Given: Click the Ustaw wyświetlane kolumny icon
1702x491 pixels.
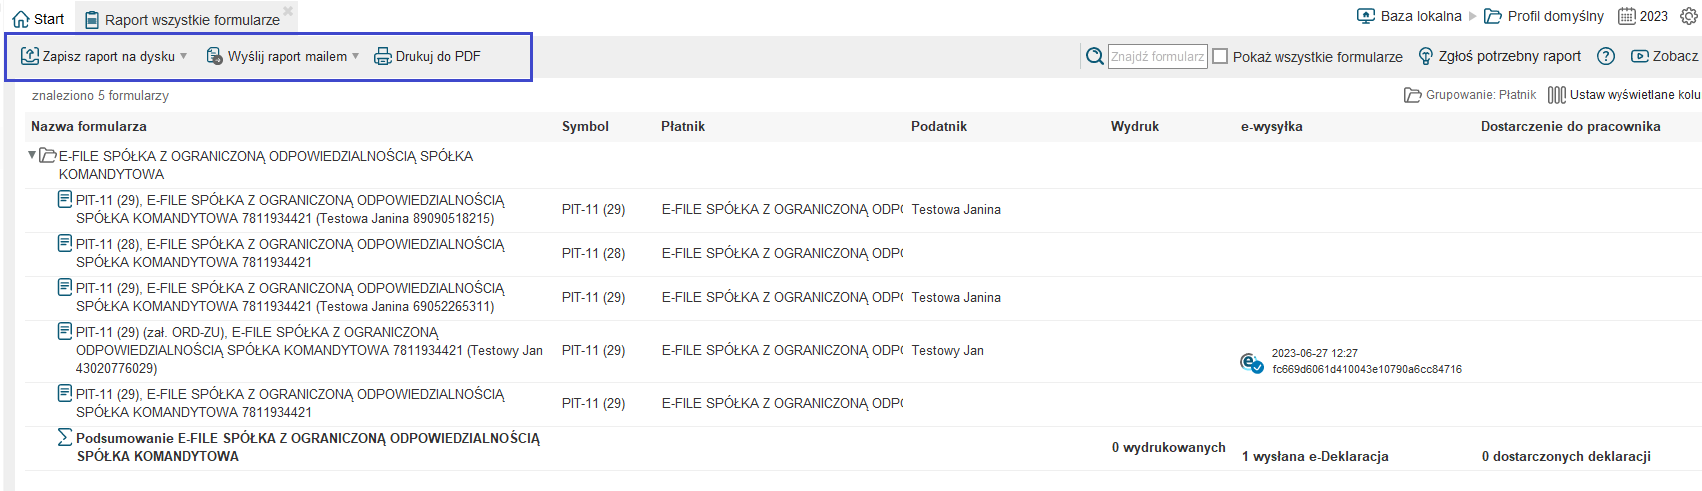Looking at the screenshot, I should tap(1556, 95).
